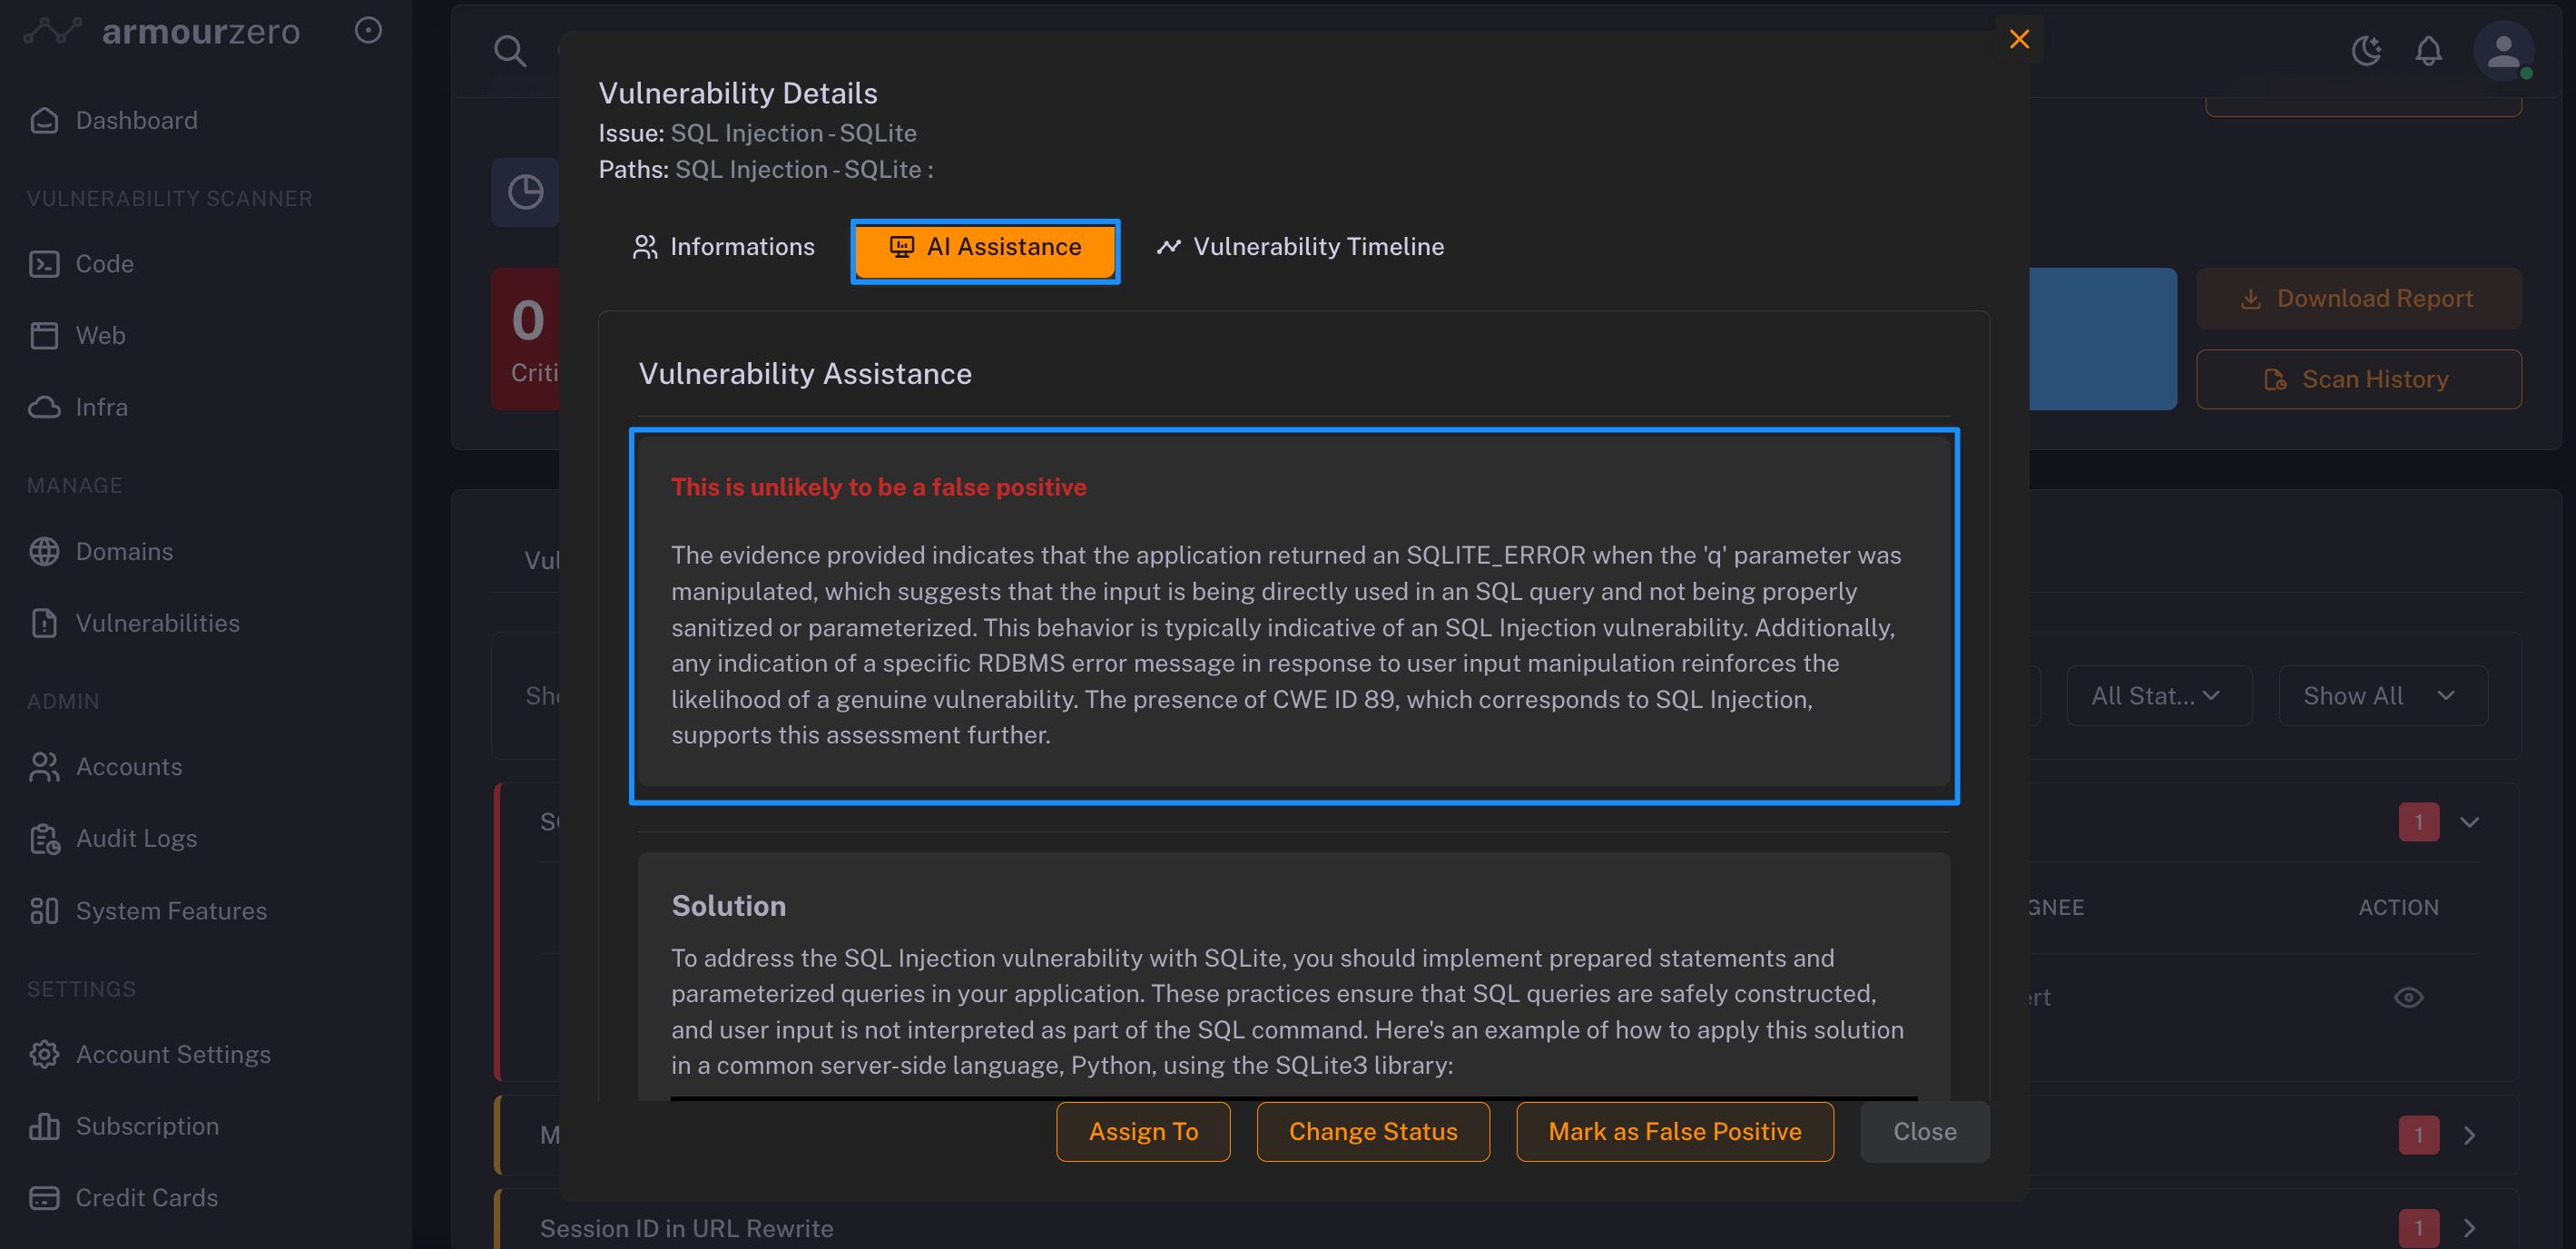Switch to Vulnerability Timeline tab
This screenshot has width=2576, height=1249.
[x=1300, y=247]
